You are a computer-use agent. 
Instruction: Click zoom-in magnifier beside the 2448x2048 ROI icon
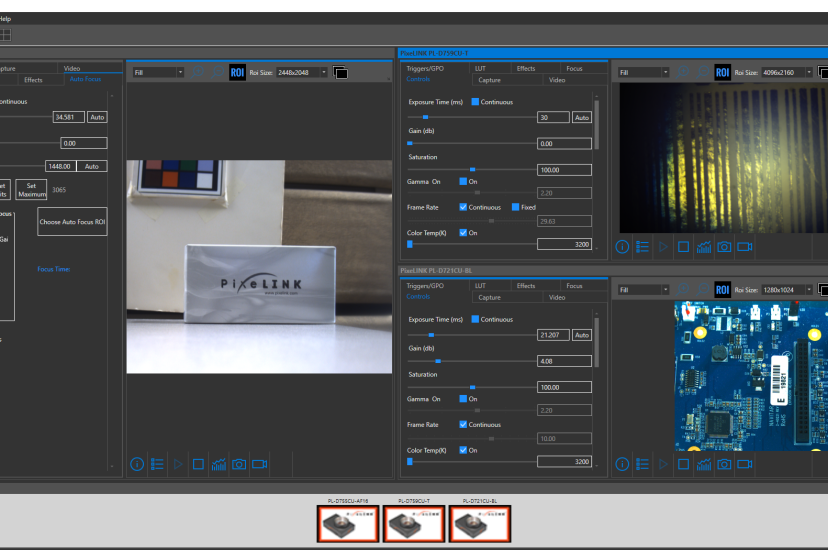coord(197,72)
